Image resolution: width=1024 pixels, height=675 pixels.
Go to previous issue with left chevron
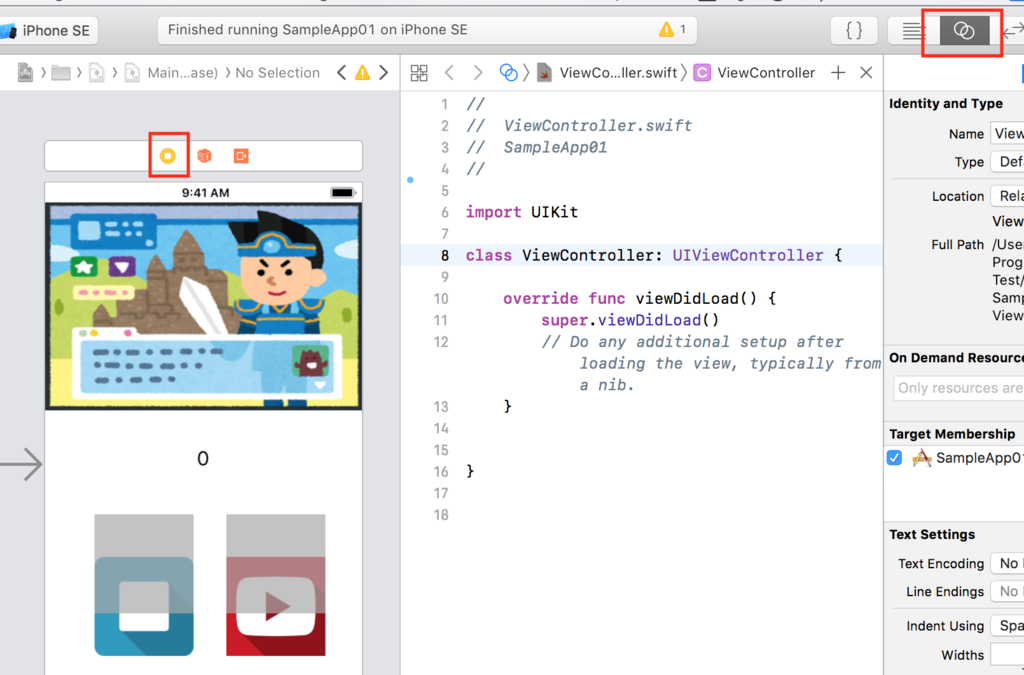(x=342, y=72)
